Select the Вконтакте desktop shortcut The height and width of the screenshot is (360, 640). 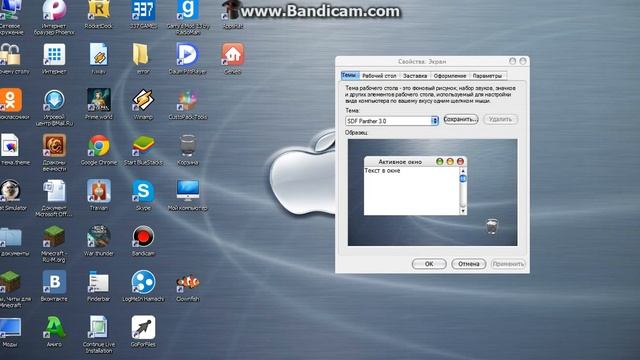click(x=54, y=282)
